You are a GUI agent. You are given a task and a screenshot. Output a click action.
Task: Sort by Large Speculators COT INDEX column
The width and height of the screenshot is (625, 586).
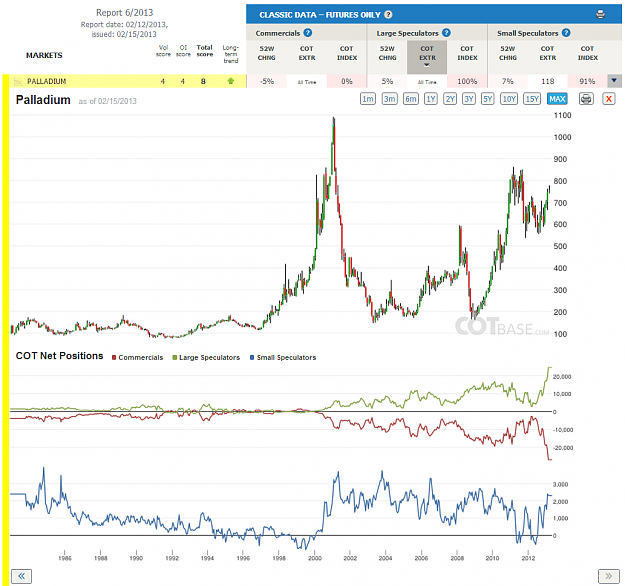click(x=467, y=53)
